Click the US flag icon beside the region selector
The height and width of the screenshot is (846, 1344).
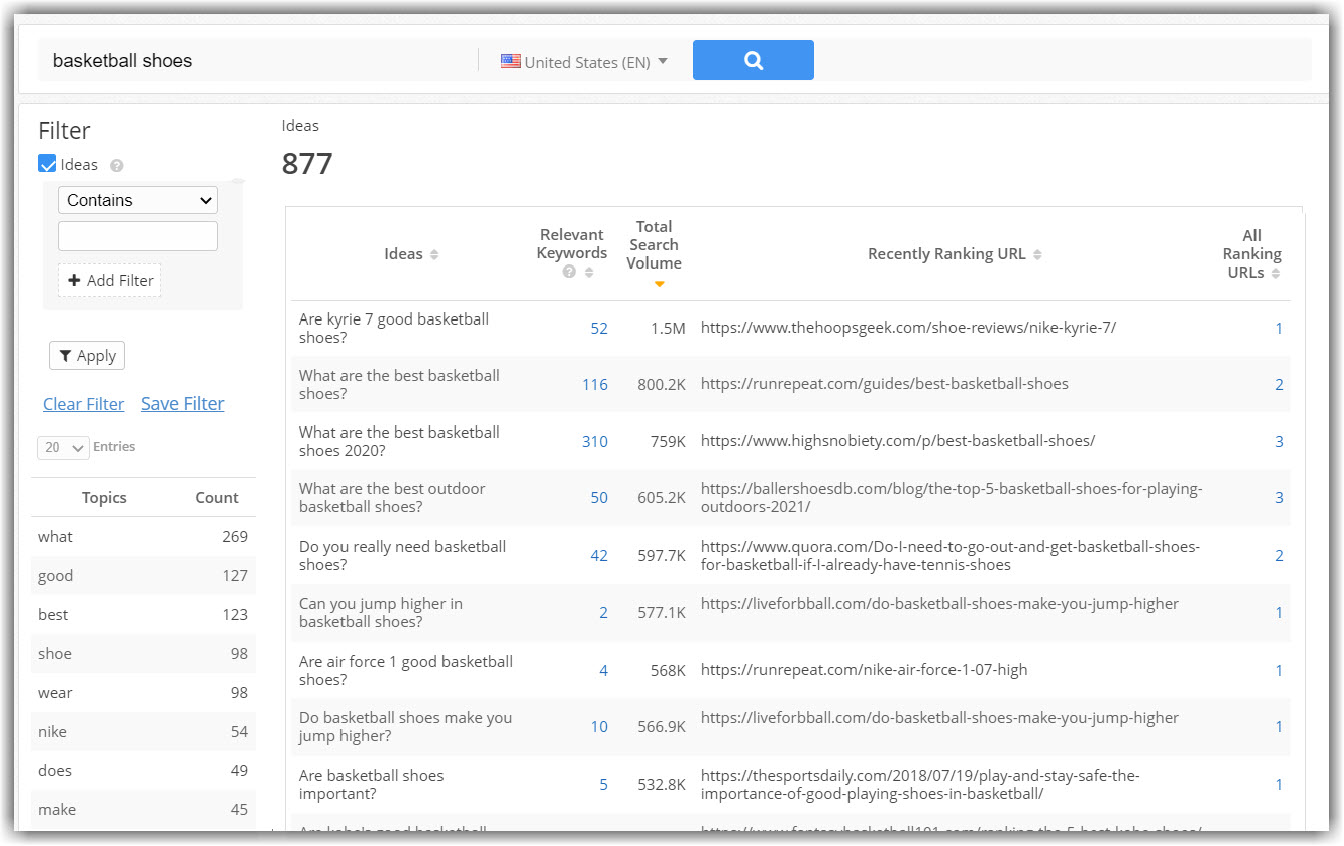tap(511, 61)
